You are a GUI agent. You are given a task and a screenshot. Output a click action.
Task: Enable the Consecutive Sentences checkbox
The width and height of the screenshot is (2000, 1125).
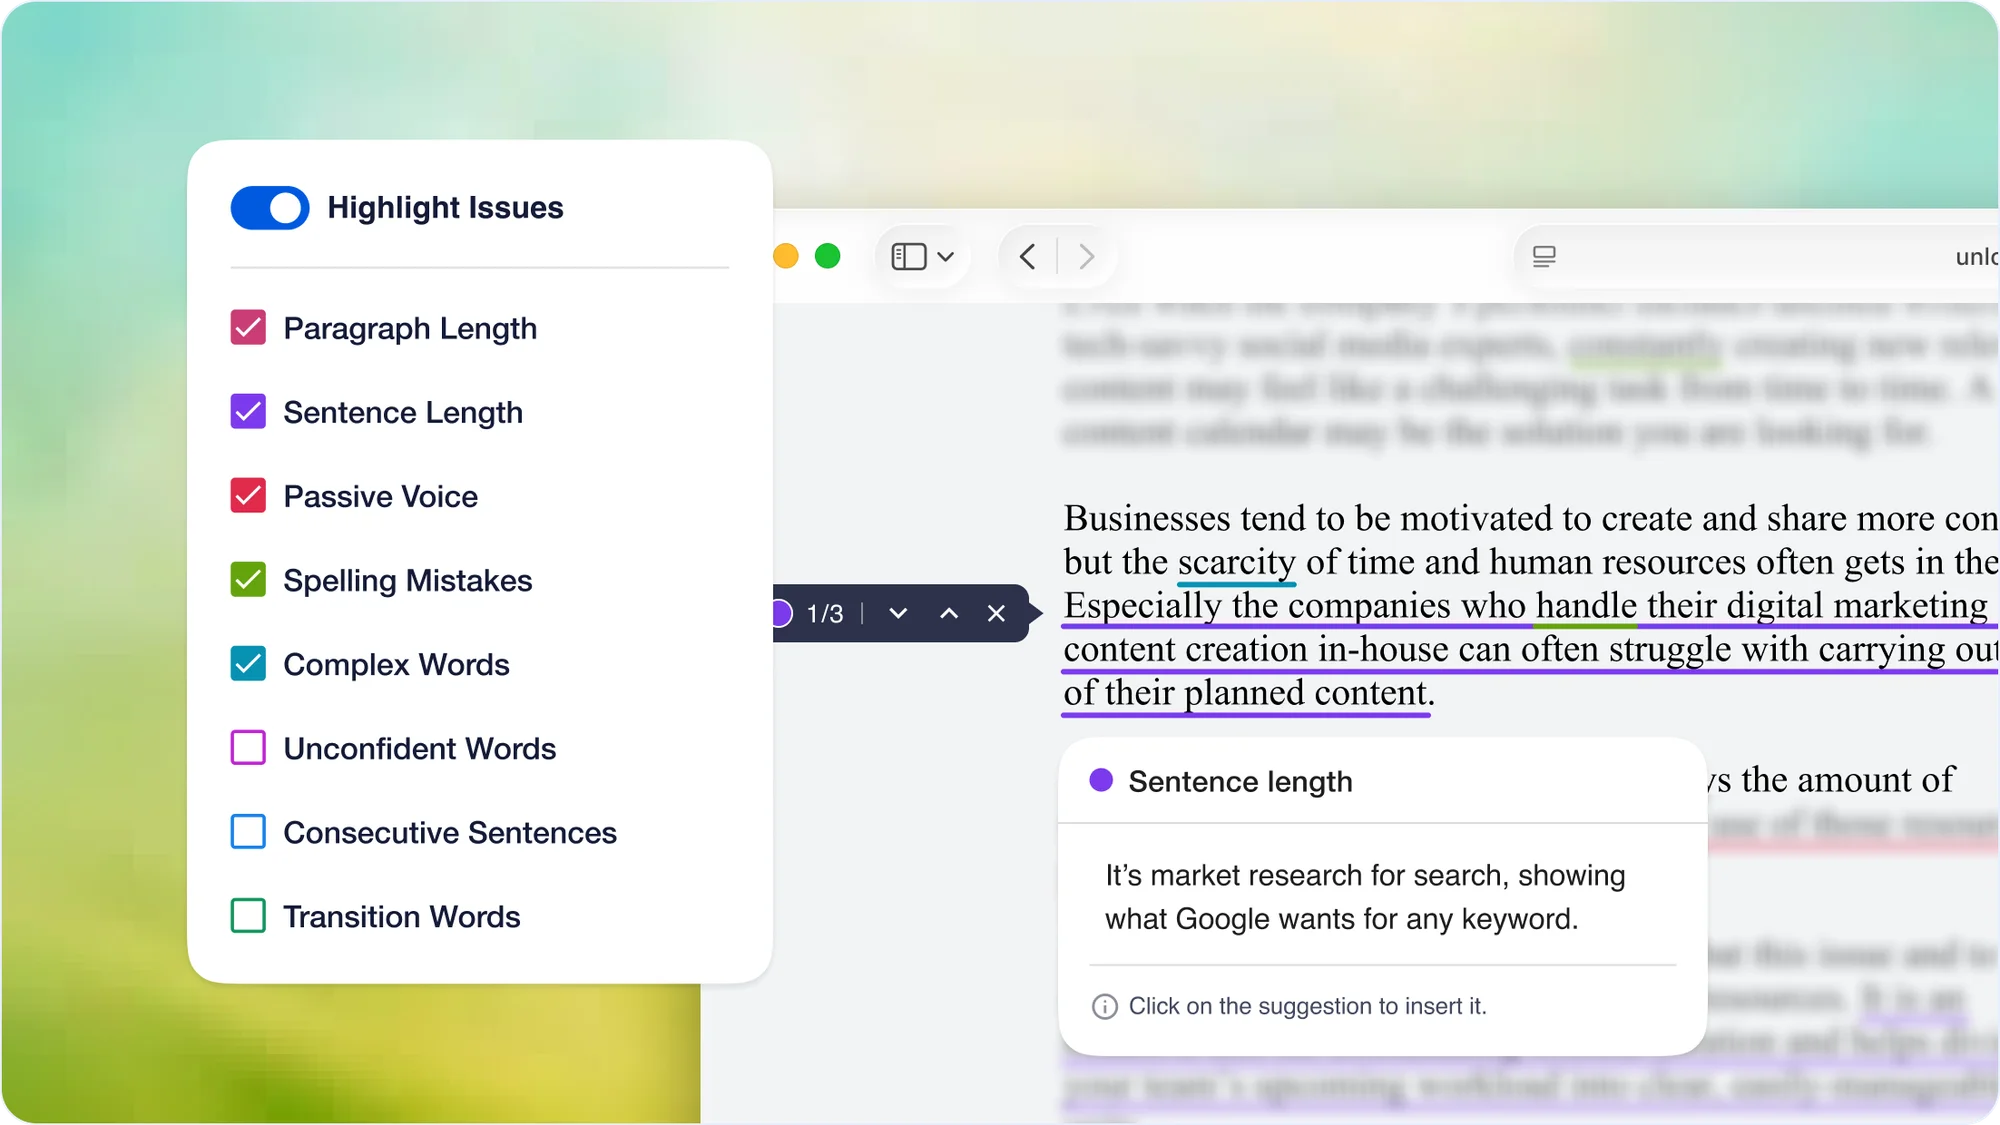[248, 832]
